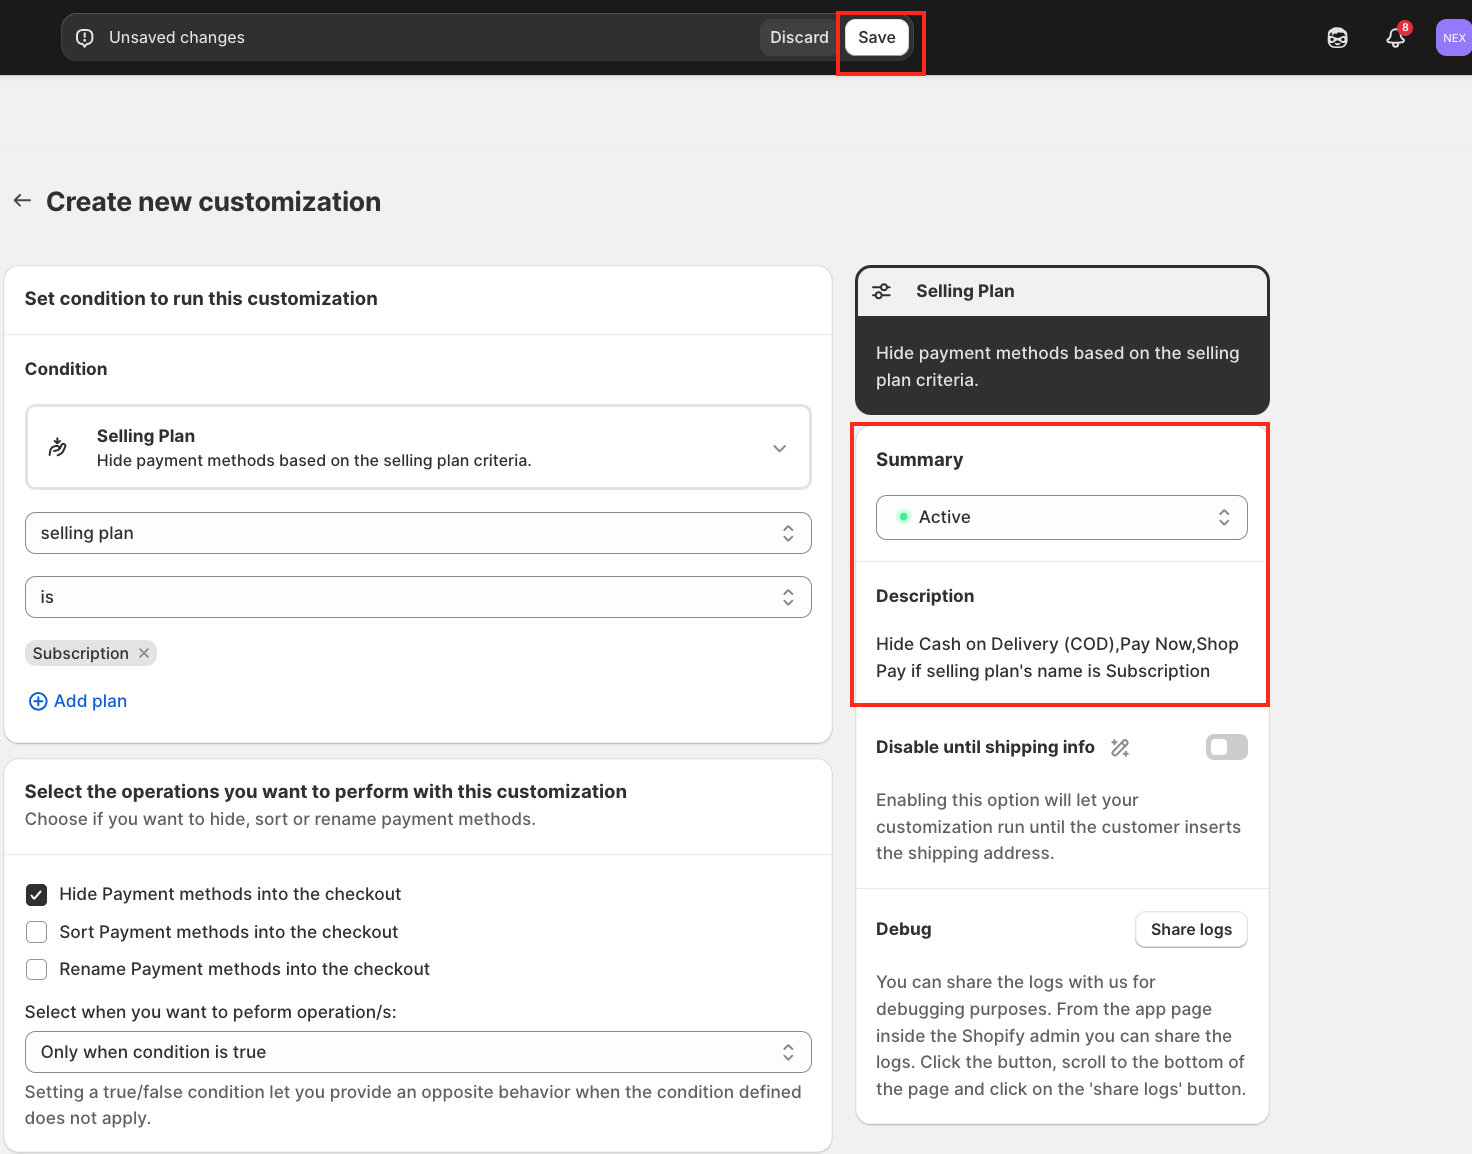This screenshot has width=1472, height=1154.
Task: Open 'Only when condition is true' dropdown
Action: [x=418, y=1052]
